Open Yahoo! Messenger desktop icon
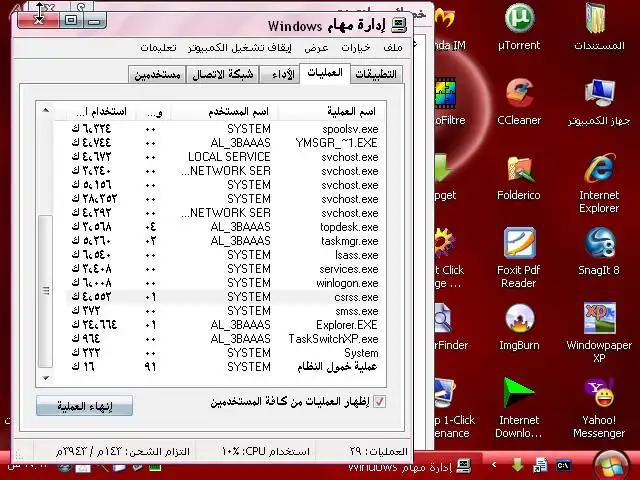This screenshot has height=480, width=640. (599, 407)
